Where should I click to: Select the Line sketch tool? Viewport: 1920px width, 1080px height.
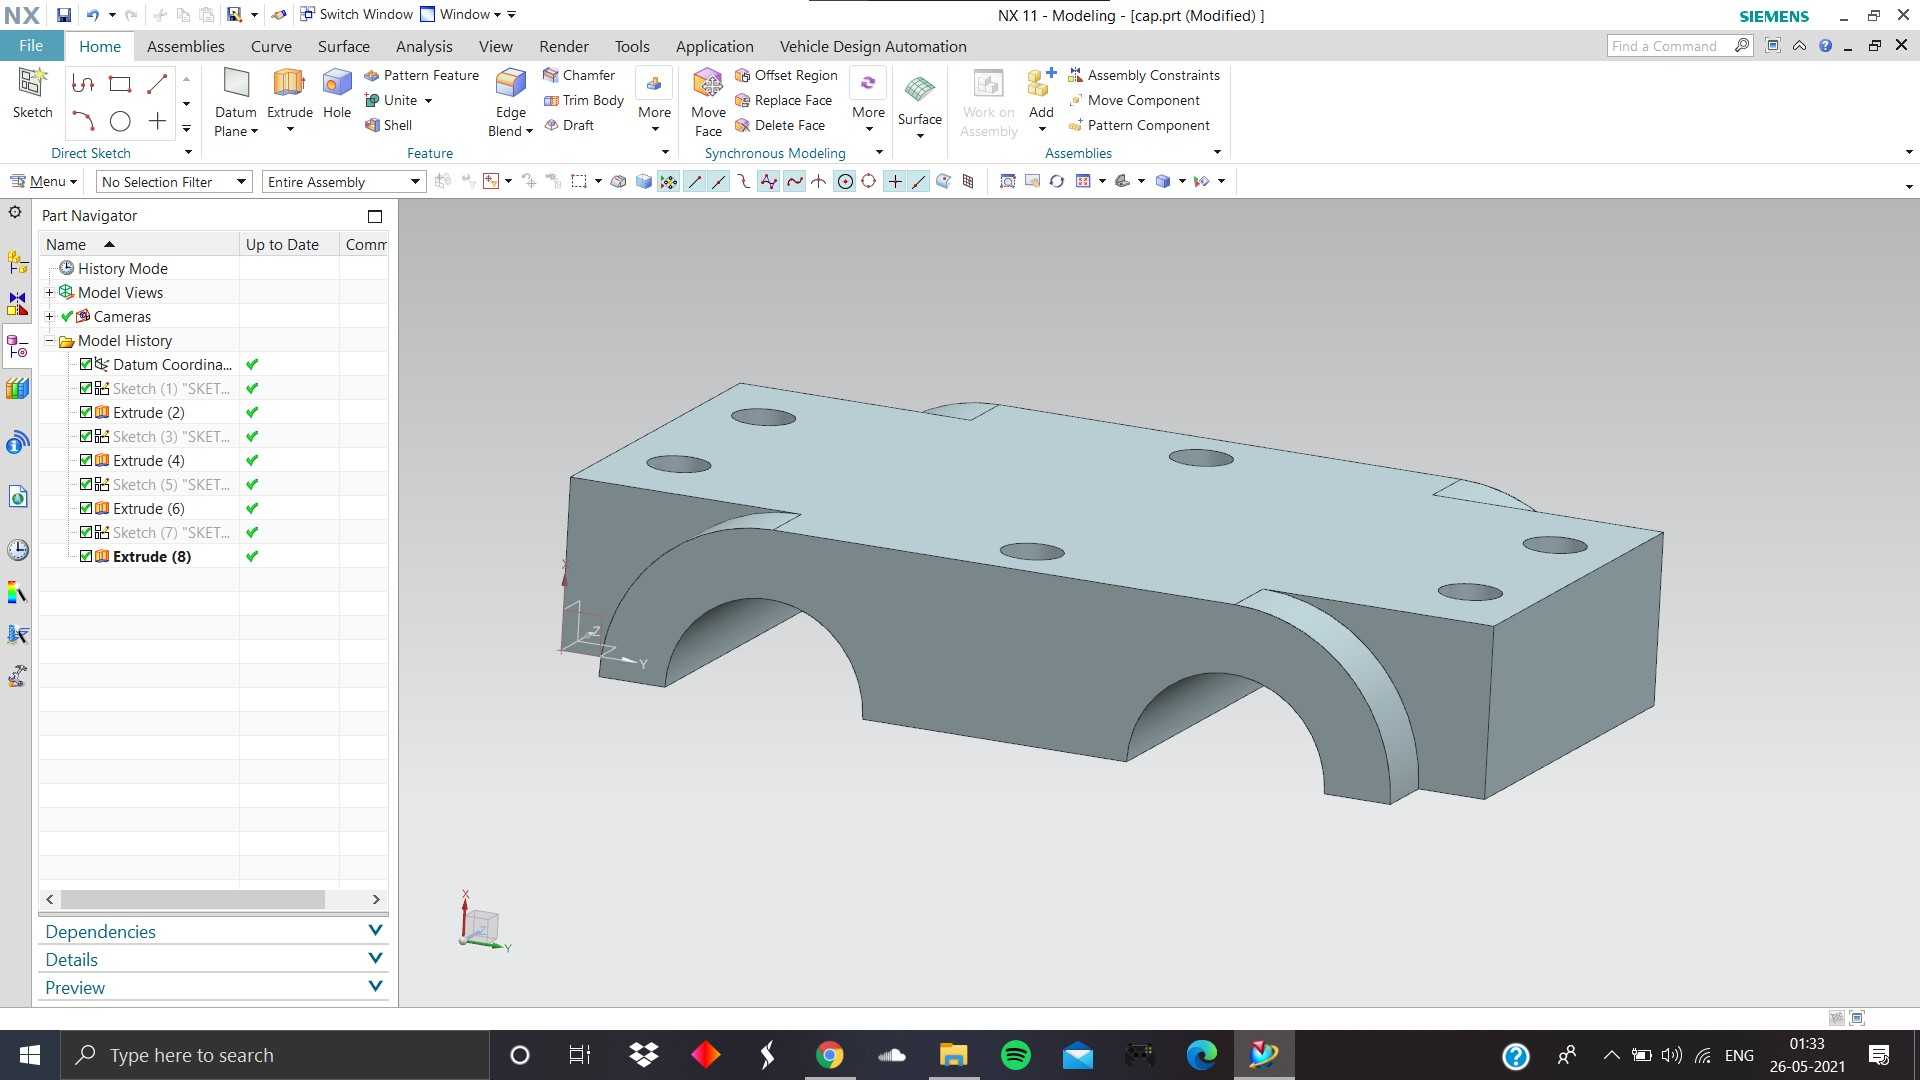coord(157,85)
